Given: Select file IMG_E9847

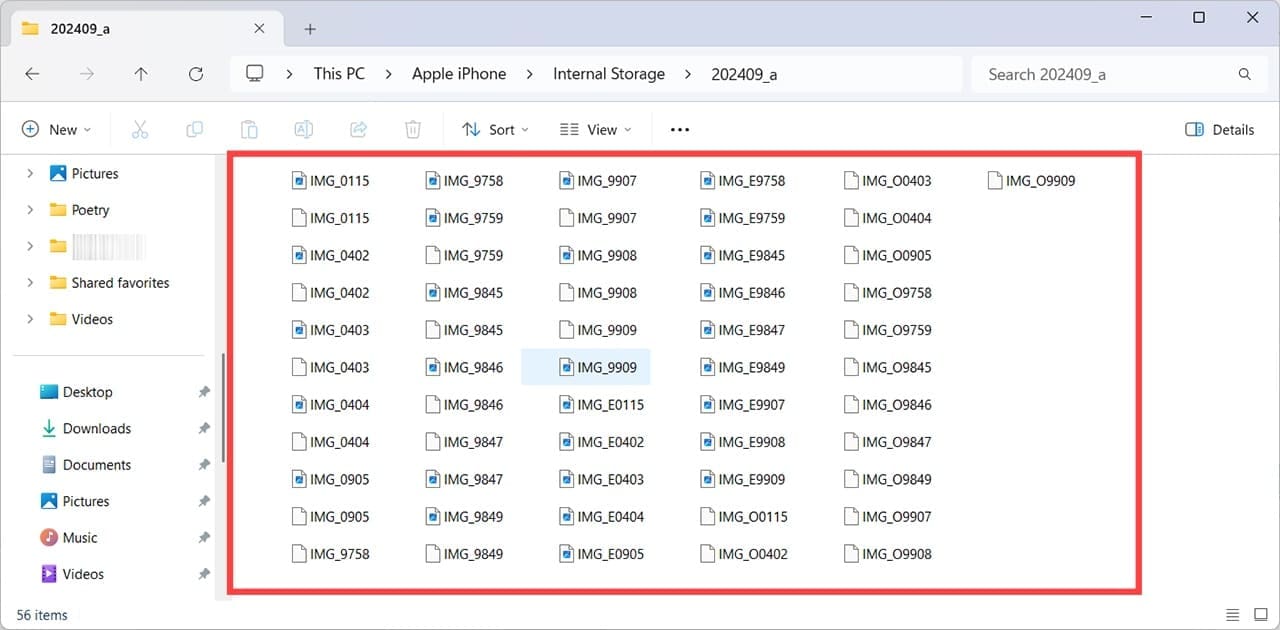Looking at the screenshot, I should pyautogui.click(x=742, y=330).
